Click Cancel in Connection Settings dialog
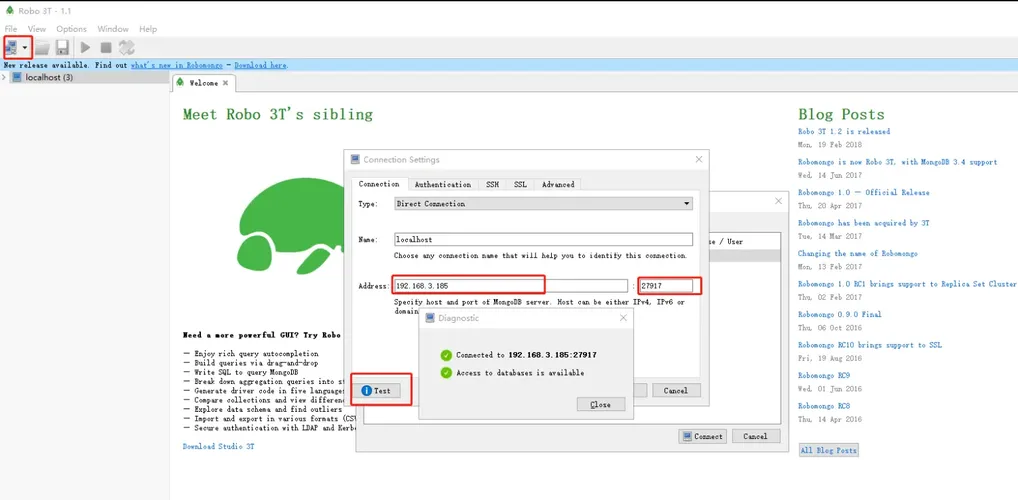 click(x=675, y=391)
